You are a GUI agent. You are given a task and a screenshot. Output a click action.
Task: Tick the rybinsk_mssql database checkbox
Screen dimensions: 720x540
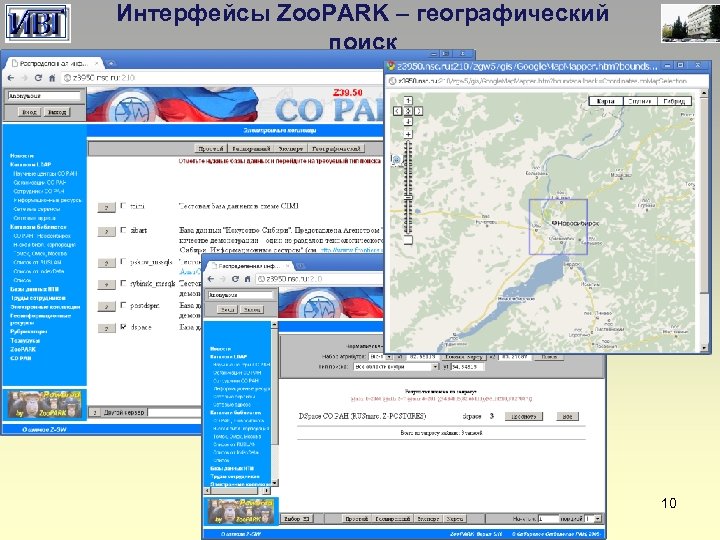123,283
